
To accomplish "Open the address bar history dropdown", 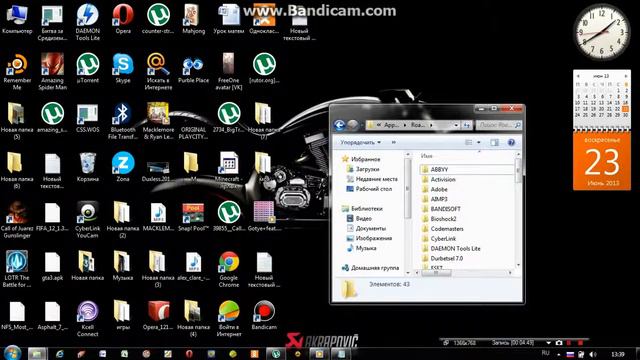I will point(456,125).
